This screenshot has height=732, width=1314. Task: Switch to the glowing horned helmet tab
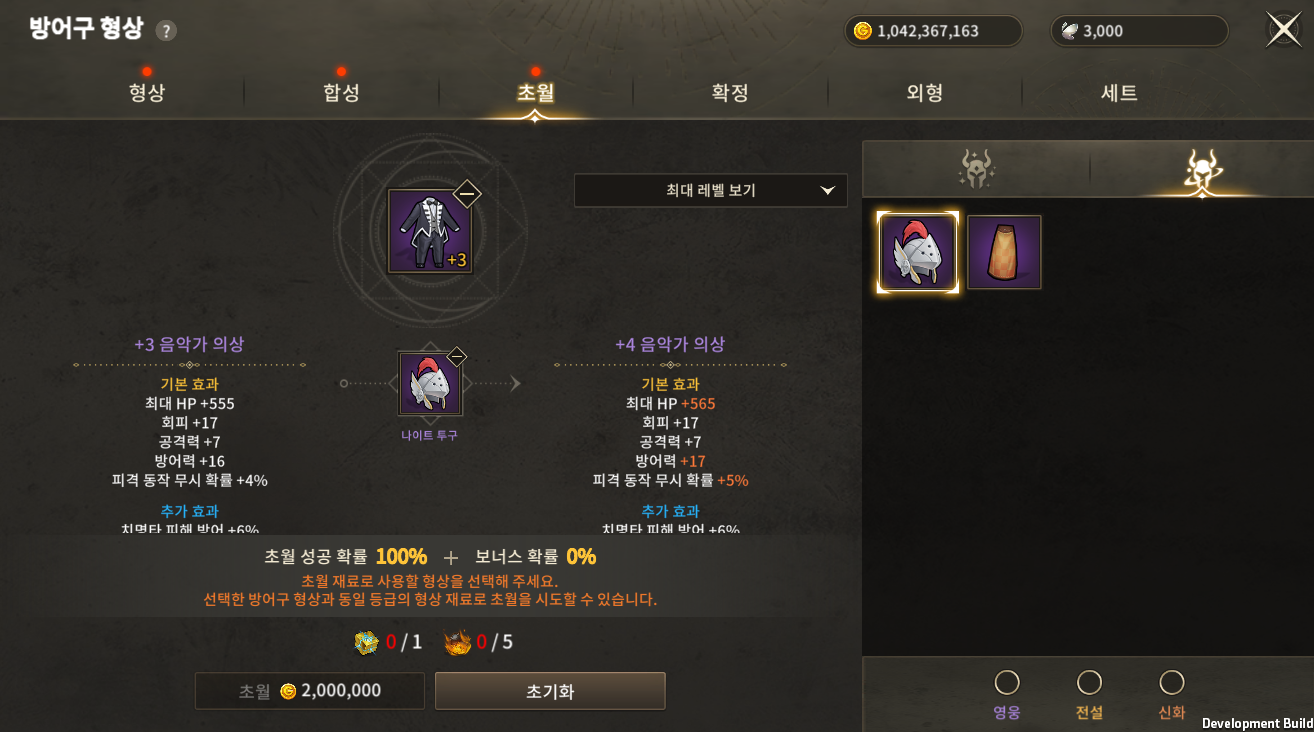(1201, 170)
